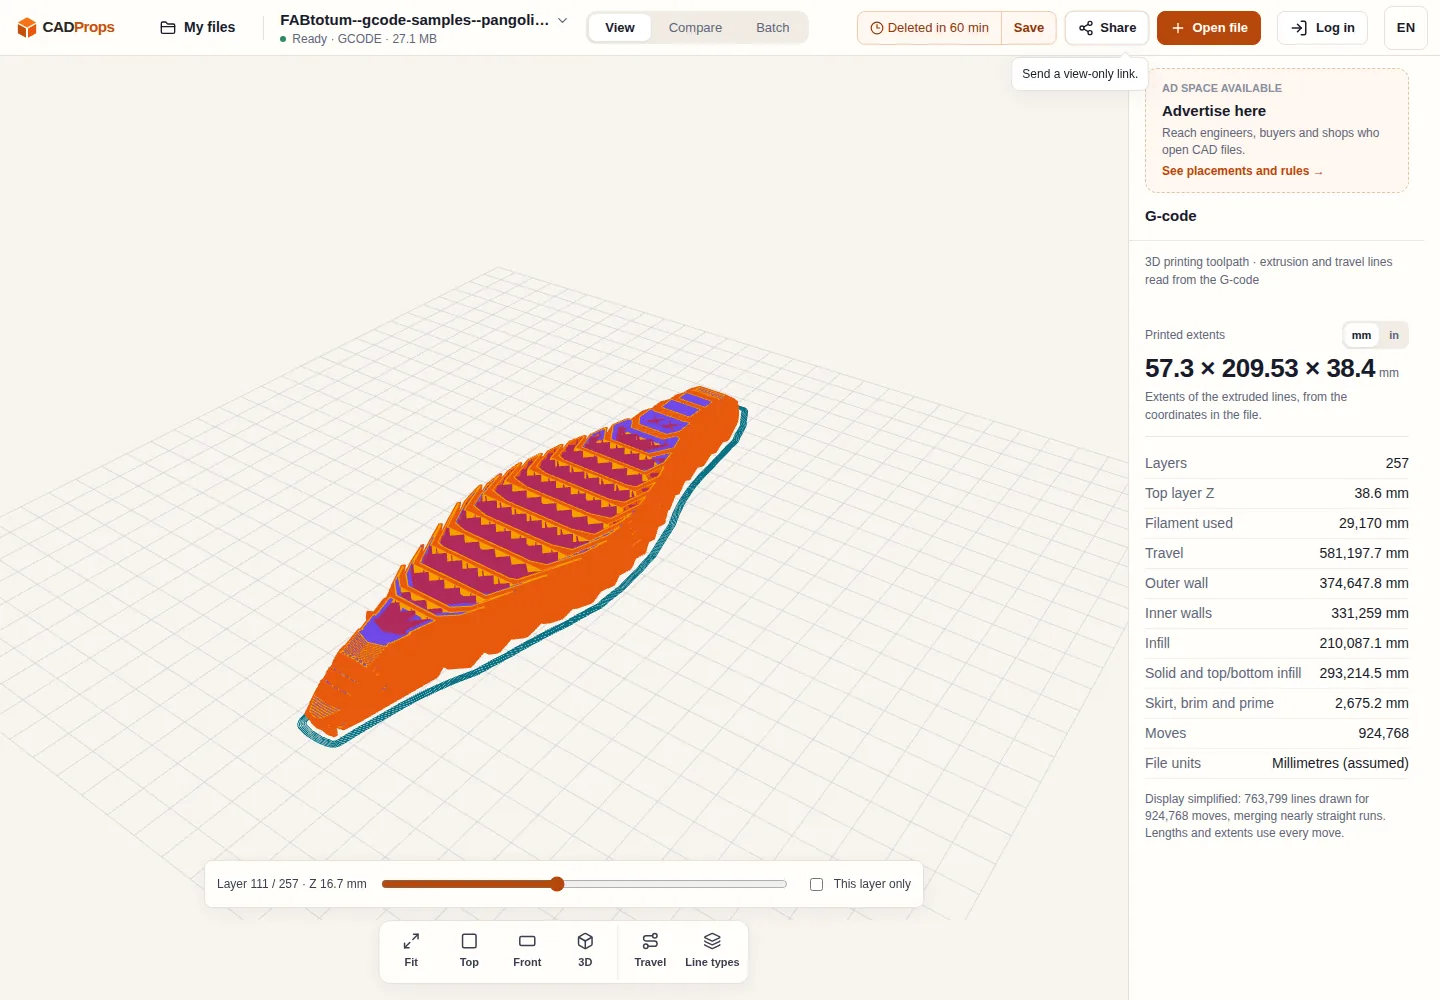Select the Front view icon
This screenshot has height=1000, width=1440.
click(527, 950)
